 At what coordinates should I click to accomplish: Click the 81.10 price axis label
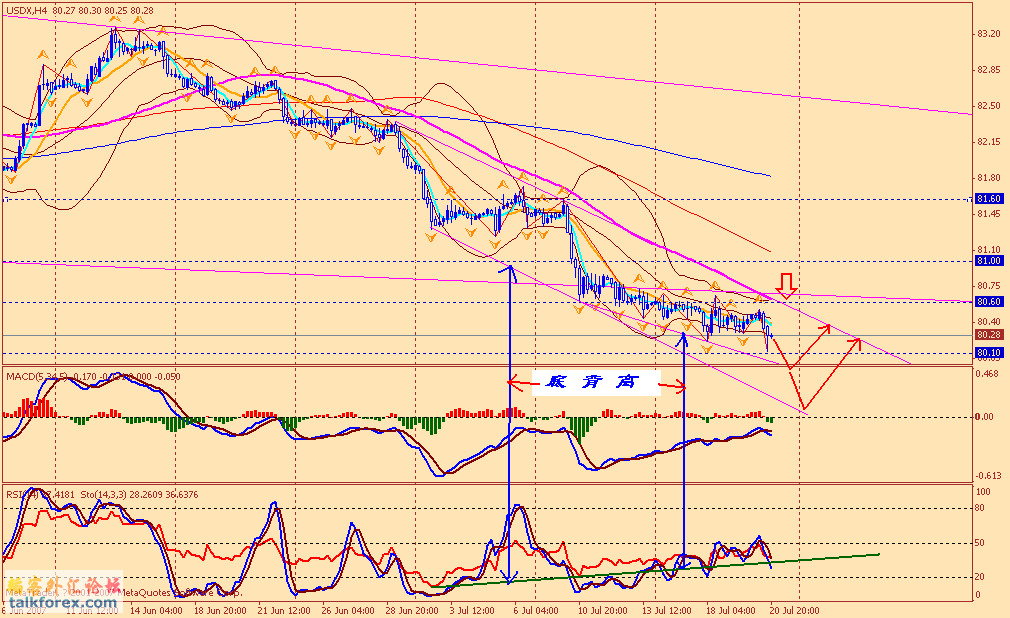click(x=989, y=249)
